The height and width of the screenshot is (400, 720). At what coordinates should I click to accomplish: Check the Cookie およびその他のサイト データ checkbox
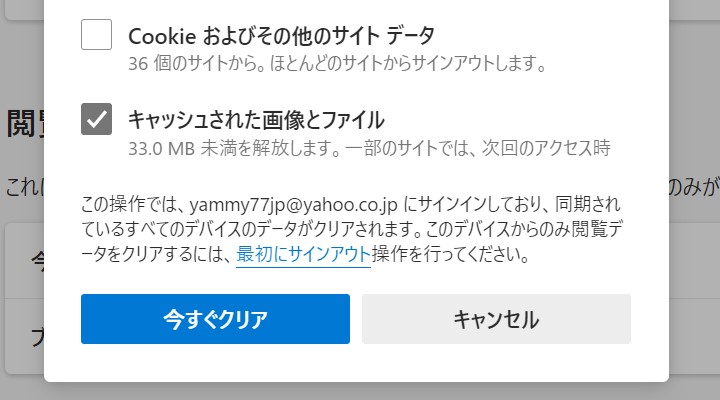96,34
